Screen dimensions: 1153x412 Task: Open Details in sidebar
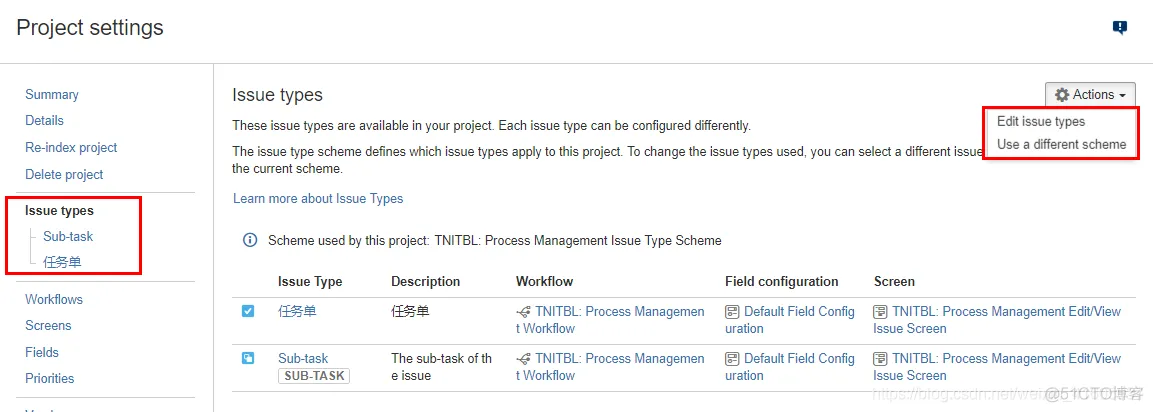click(x=44, y=120)
